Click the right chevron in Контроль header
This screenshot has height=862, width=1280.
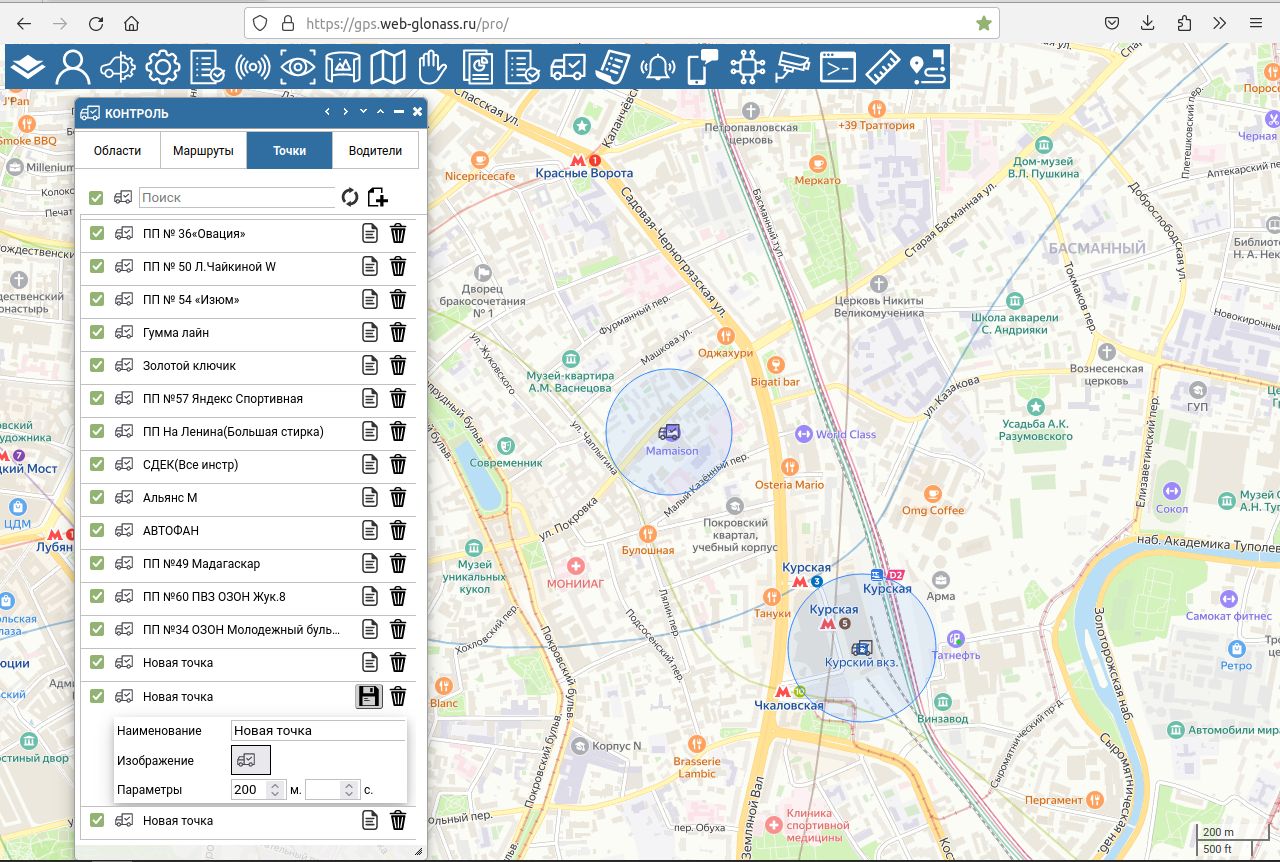(x=345, y=112)
